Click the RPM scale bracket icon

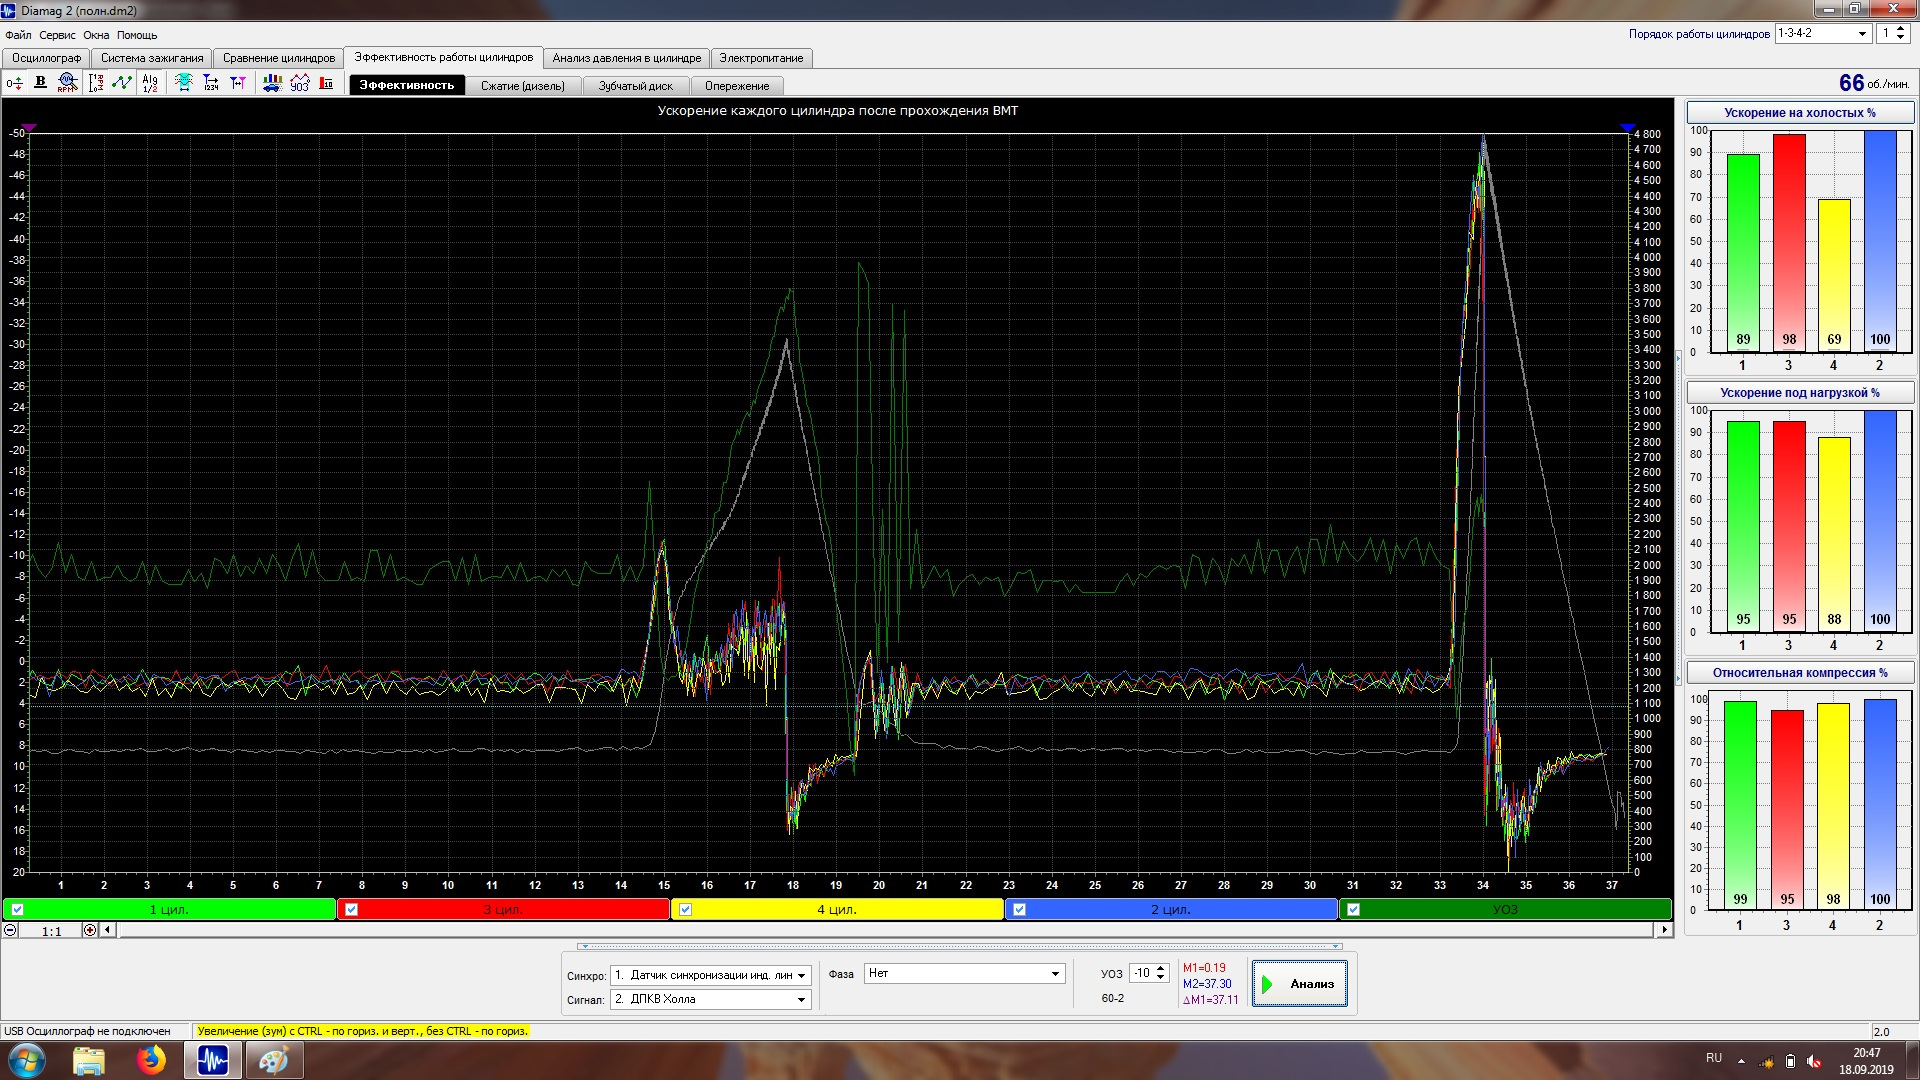click(96, 83)
